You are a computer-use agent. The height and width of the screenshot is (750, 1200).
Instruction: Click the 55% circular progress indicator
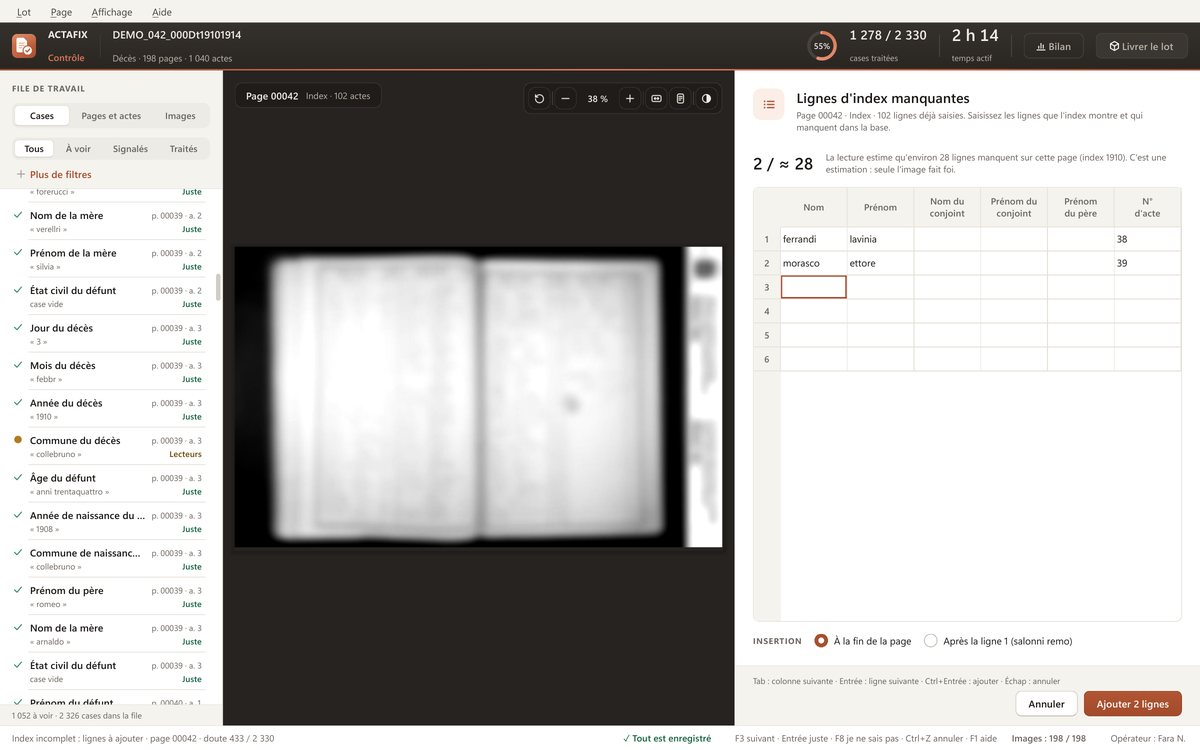point(822,46)
